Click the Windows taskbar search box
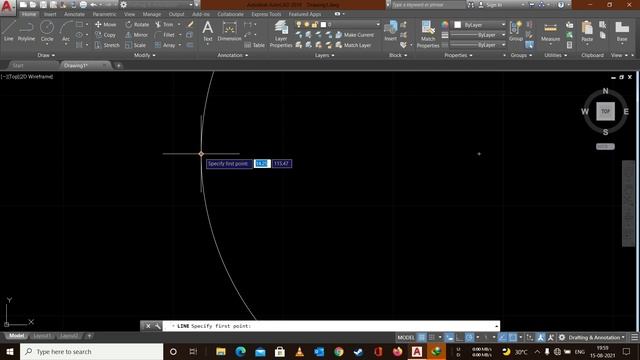Screen dimensions: 640x360 coord(91,351)
